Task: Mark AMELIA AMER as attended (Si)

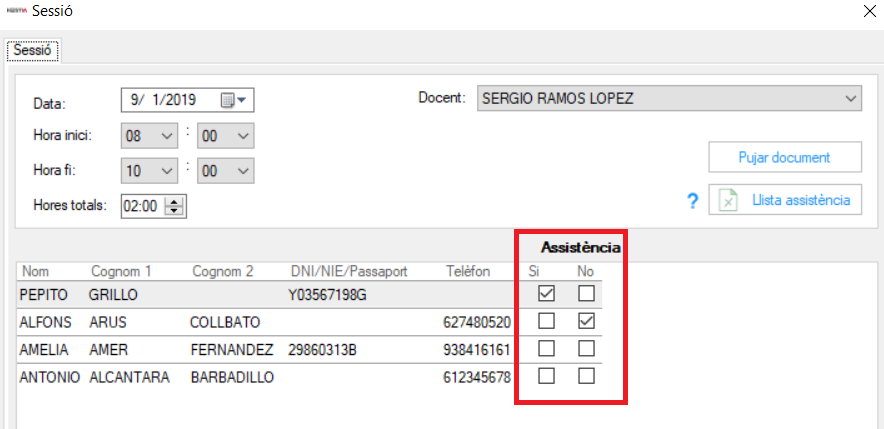Action: [x=546, y=349]
